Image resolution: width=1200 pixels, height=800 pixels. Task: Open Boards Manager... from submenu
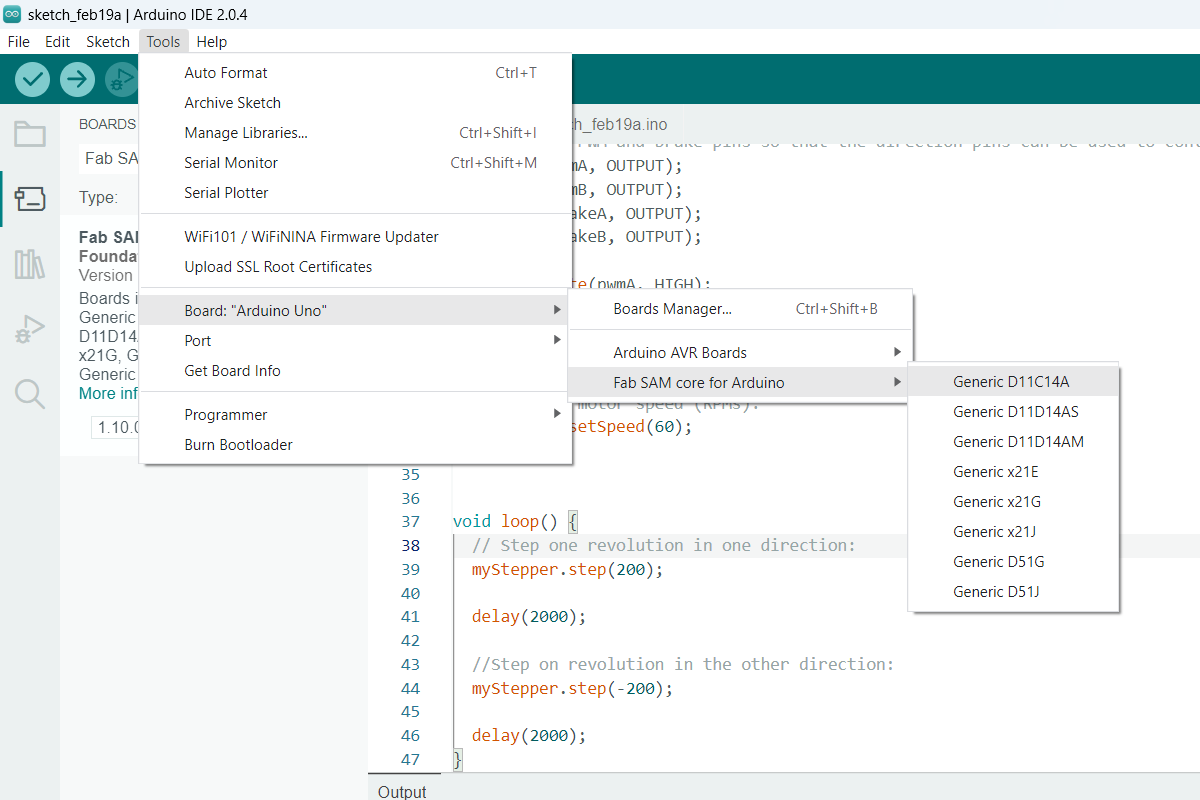click(x=673, y=309)
